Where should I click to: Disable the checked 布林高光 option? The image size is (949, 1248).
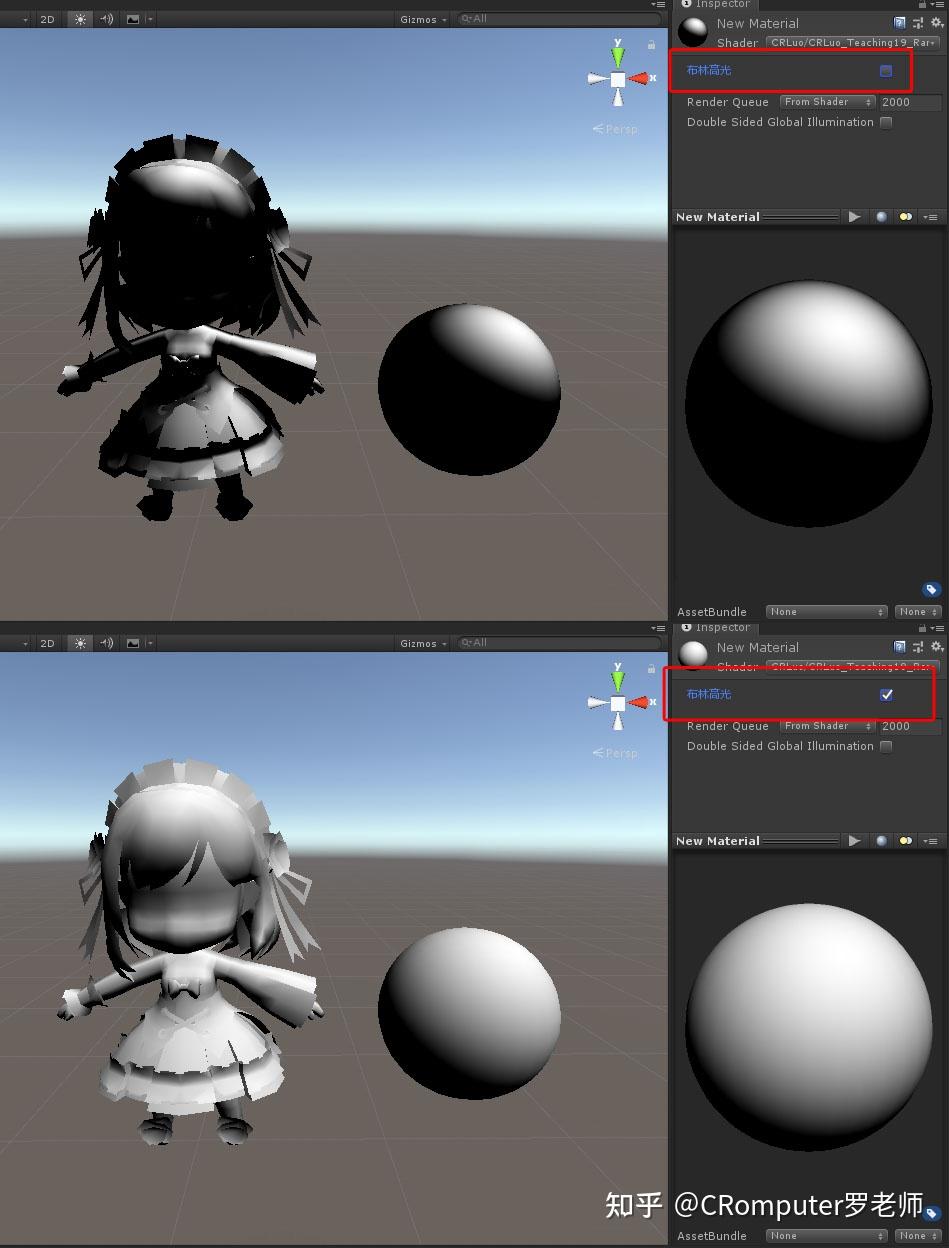click(886, 694)
